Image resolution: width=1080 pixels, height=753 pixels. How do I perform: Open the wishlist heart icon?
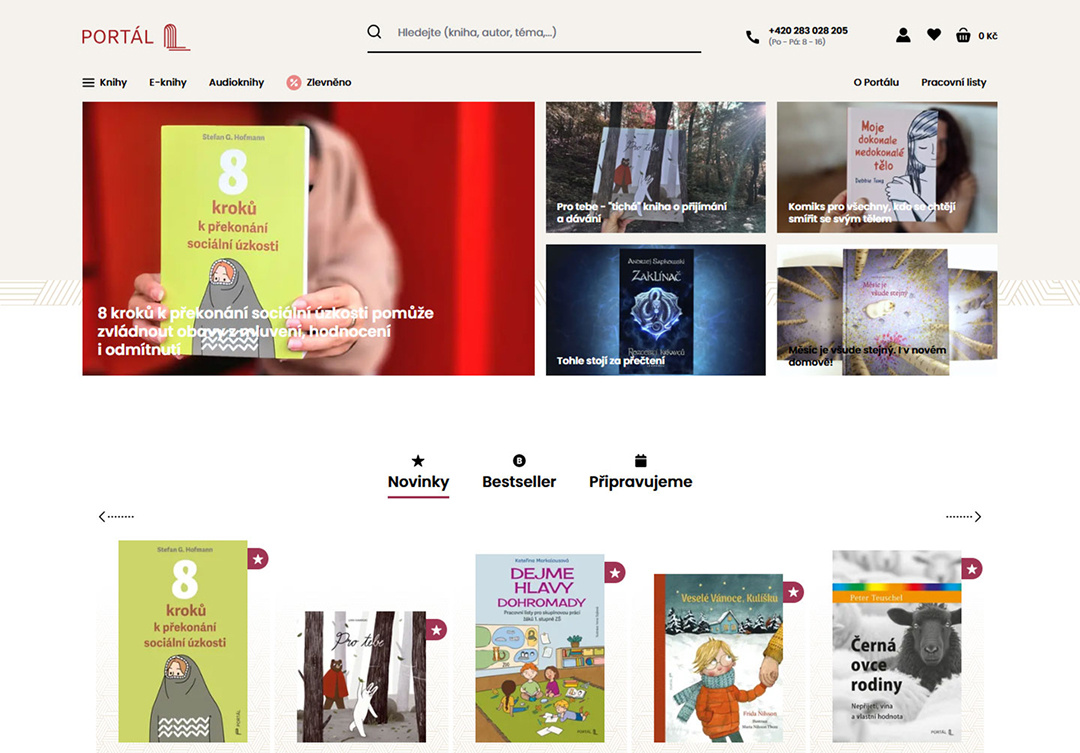point(934,34)
